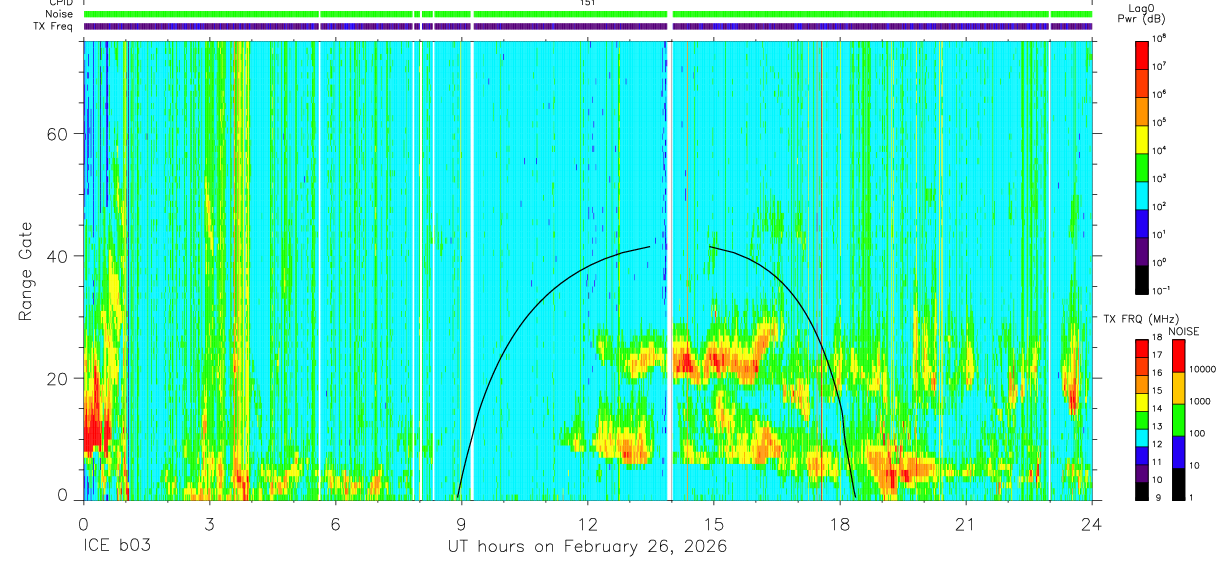Click the 'Range Gate' y-axis label
This screenshot has width=1228, height=567.
tap(24, 271)
